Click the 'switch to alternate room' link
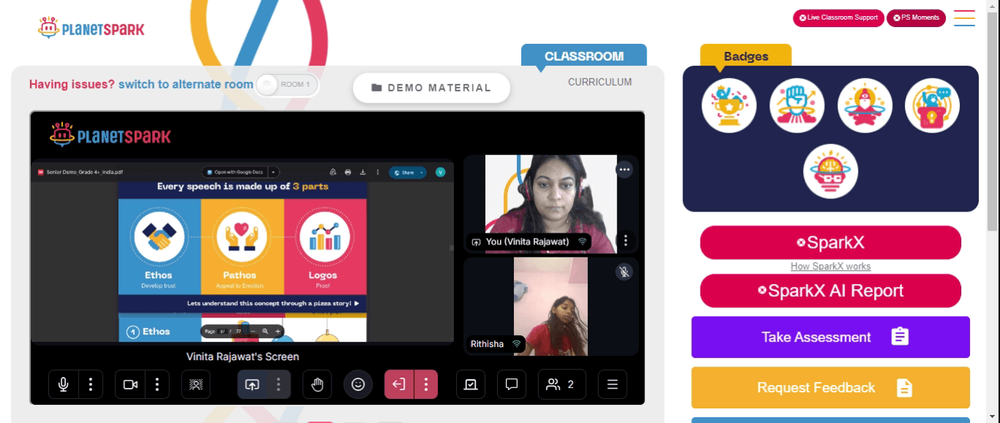 [x=186, y=84]
